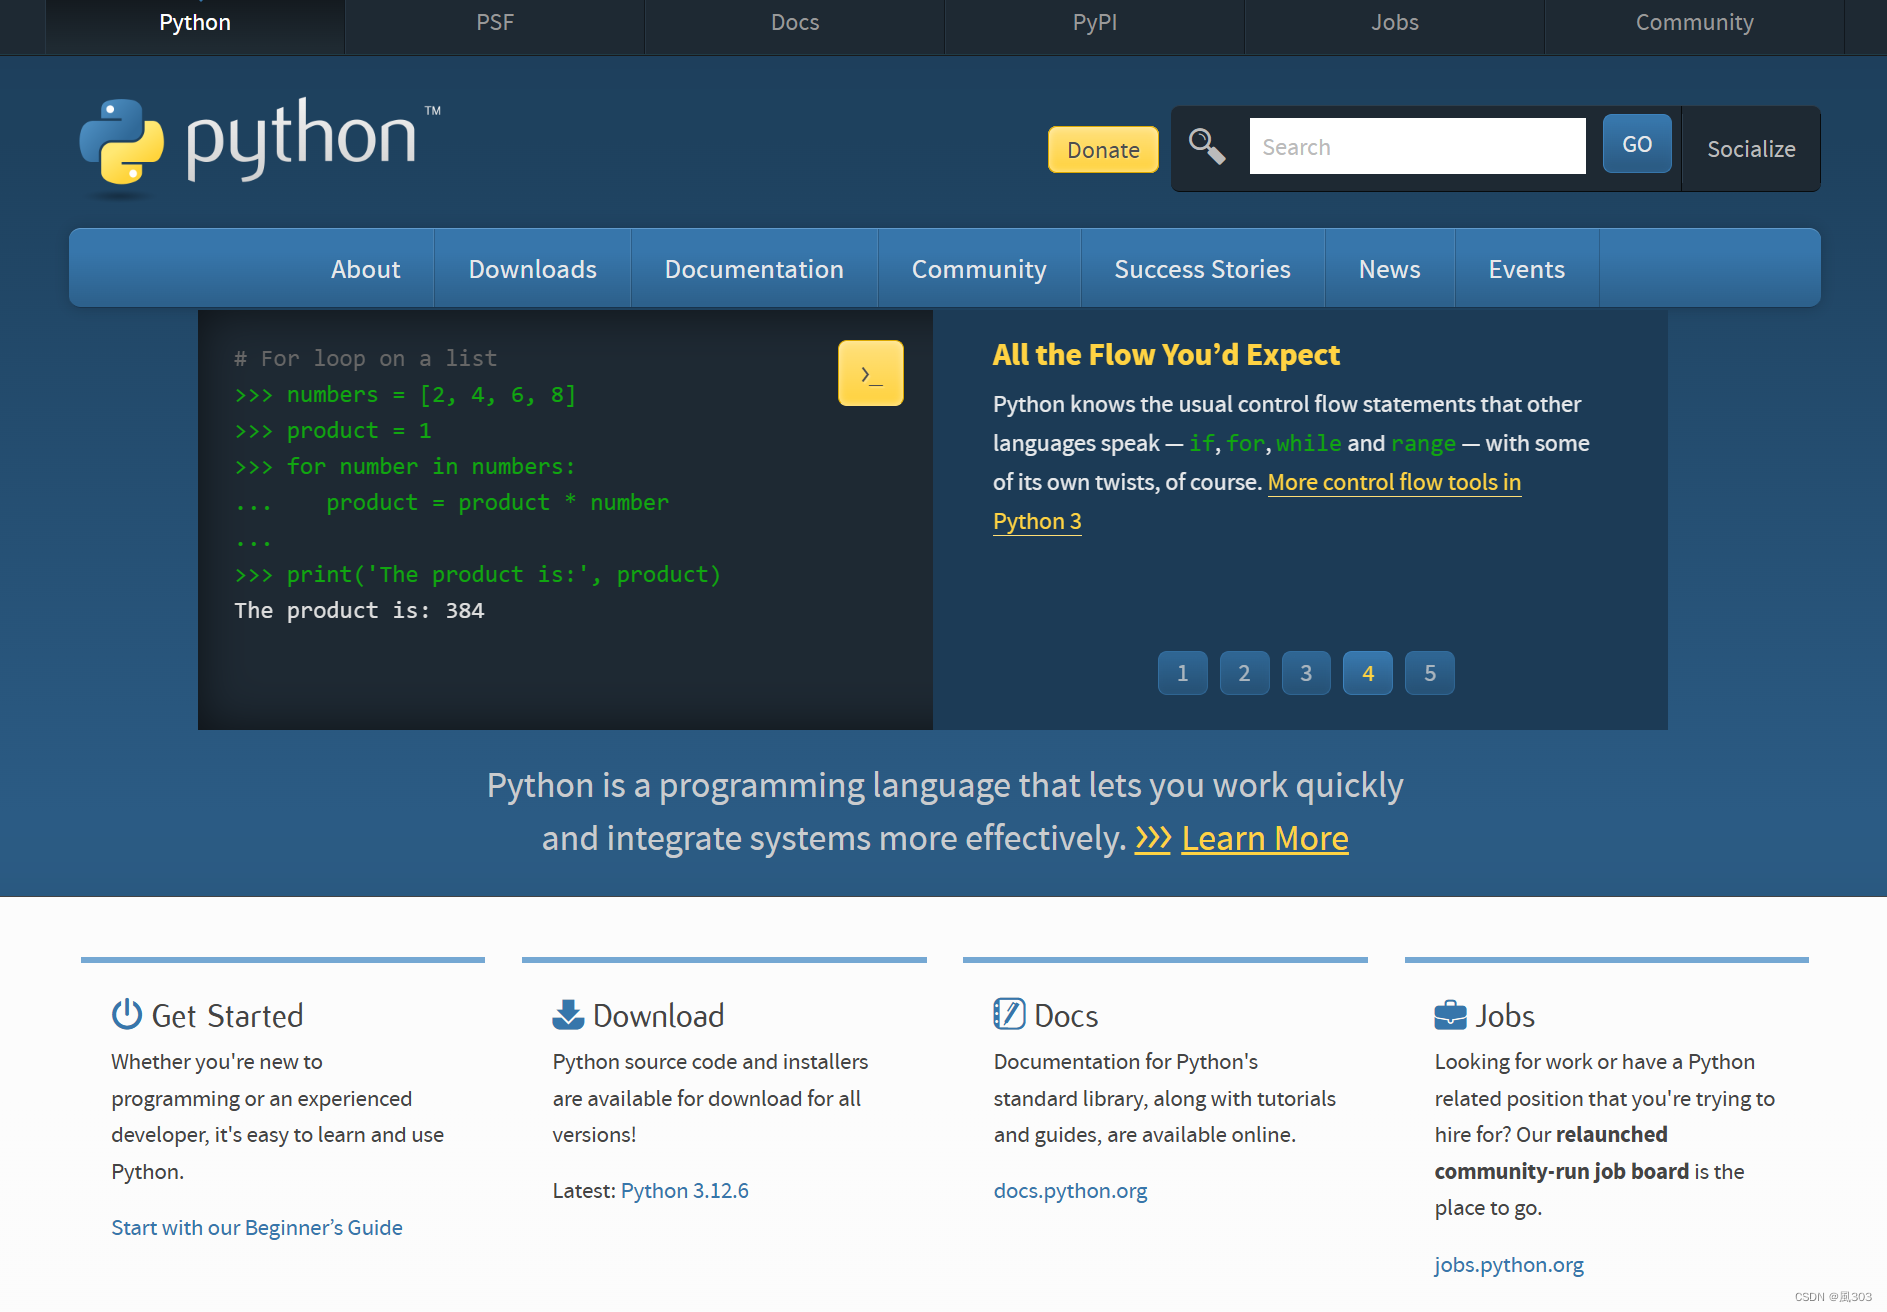Open the Socialize menu
This screenshot has height=1312, width=1887.
click(x=1751, y=149)
